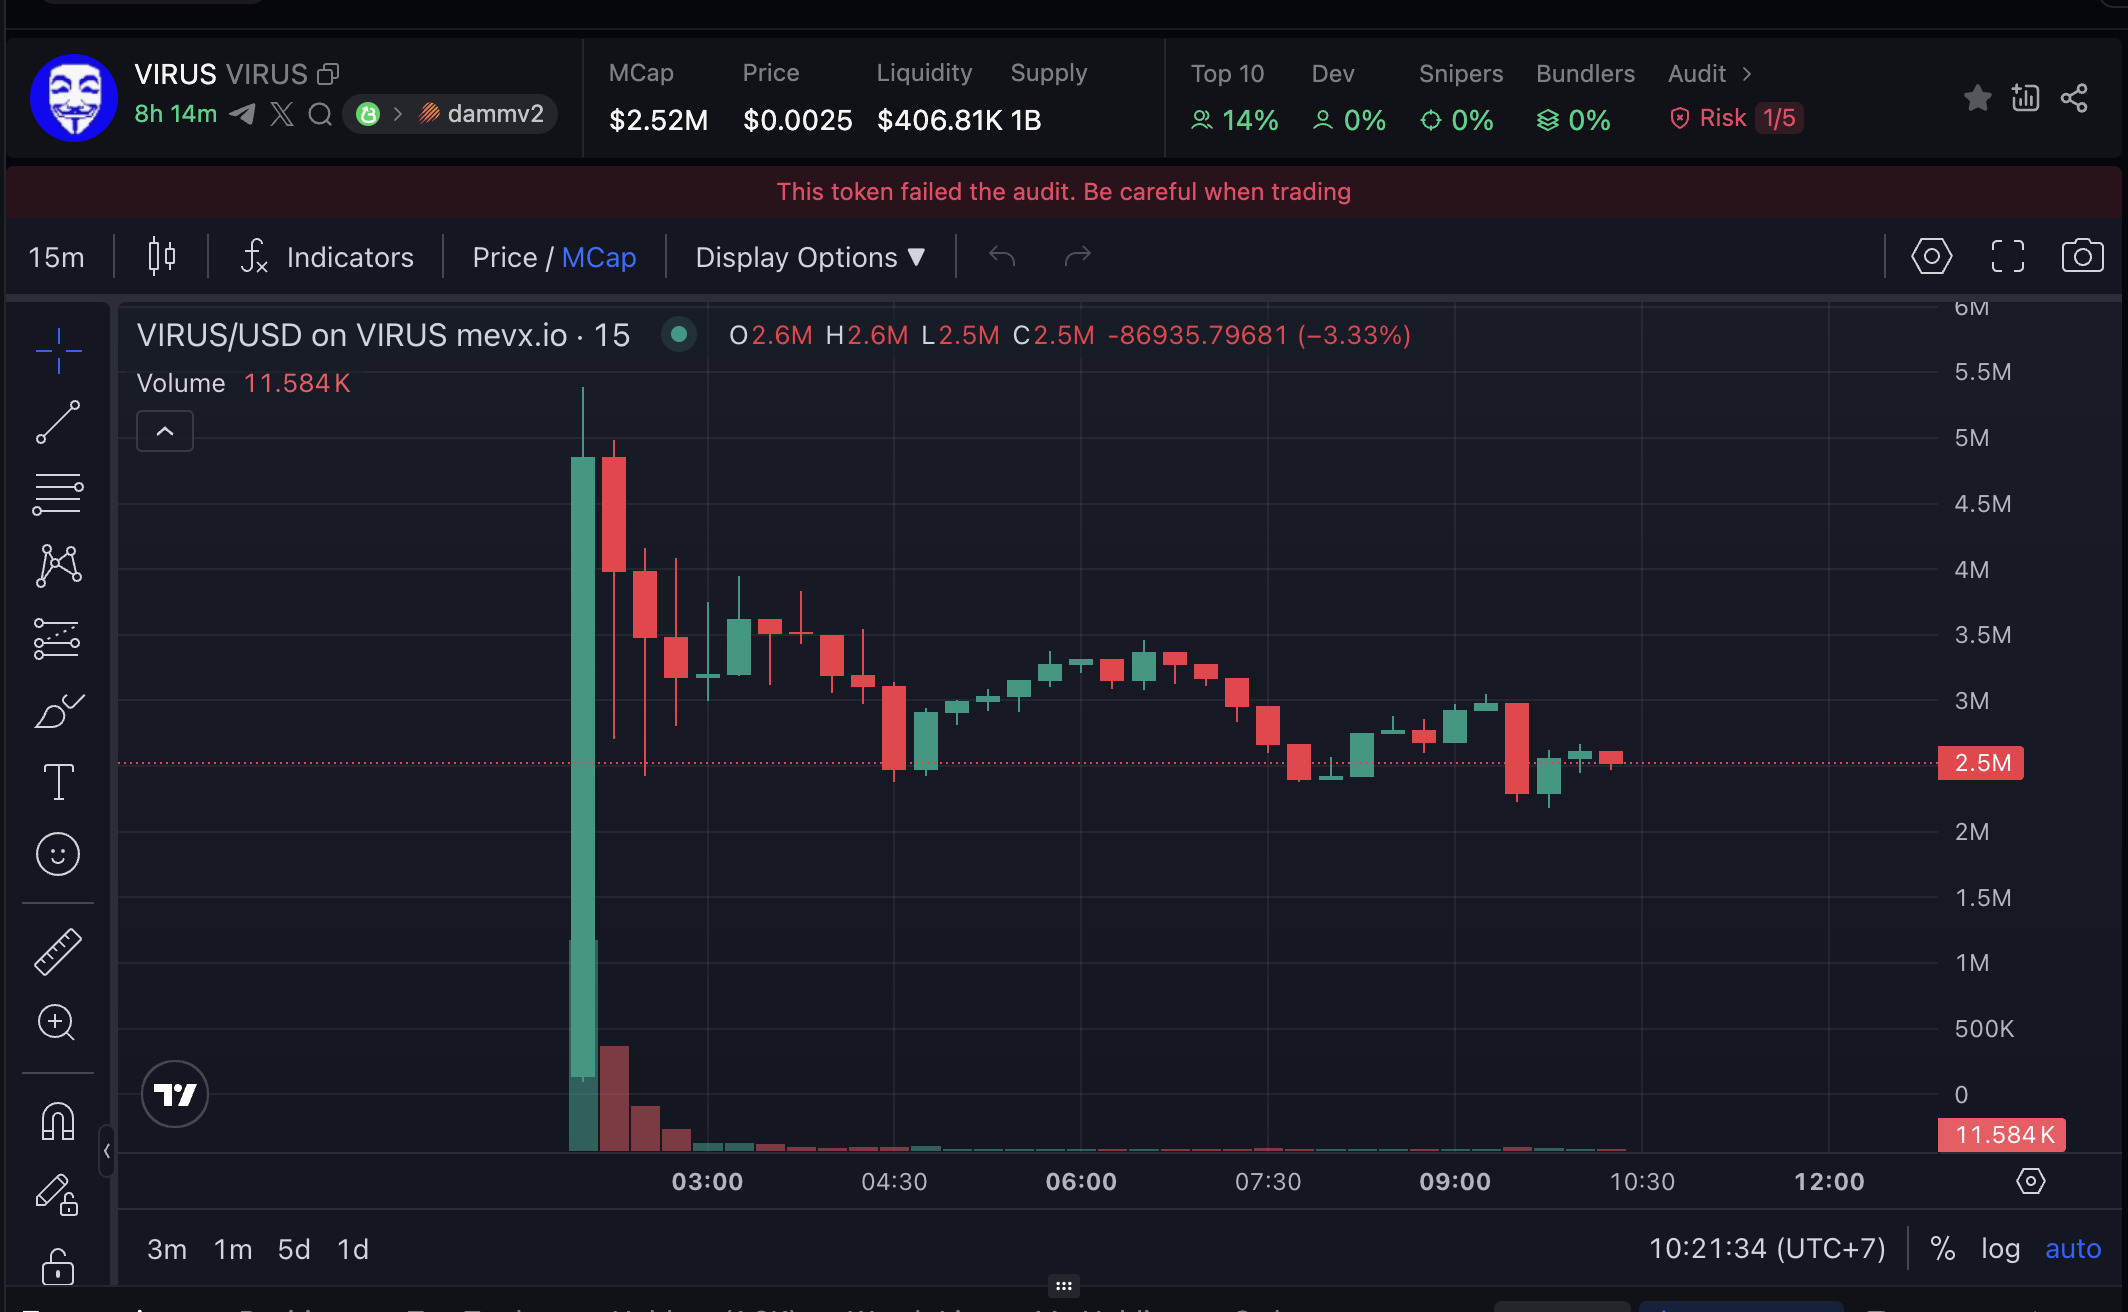Viewport: 2128px width, 1312px height.
Task: Toggle lock all drawings
Action: [58, 1266]
